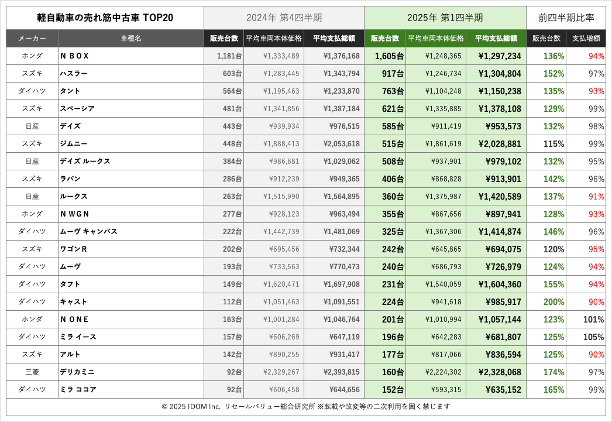Click the sales count '152台'
This screenshot has width=612, height=422.
point(393,390)
